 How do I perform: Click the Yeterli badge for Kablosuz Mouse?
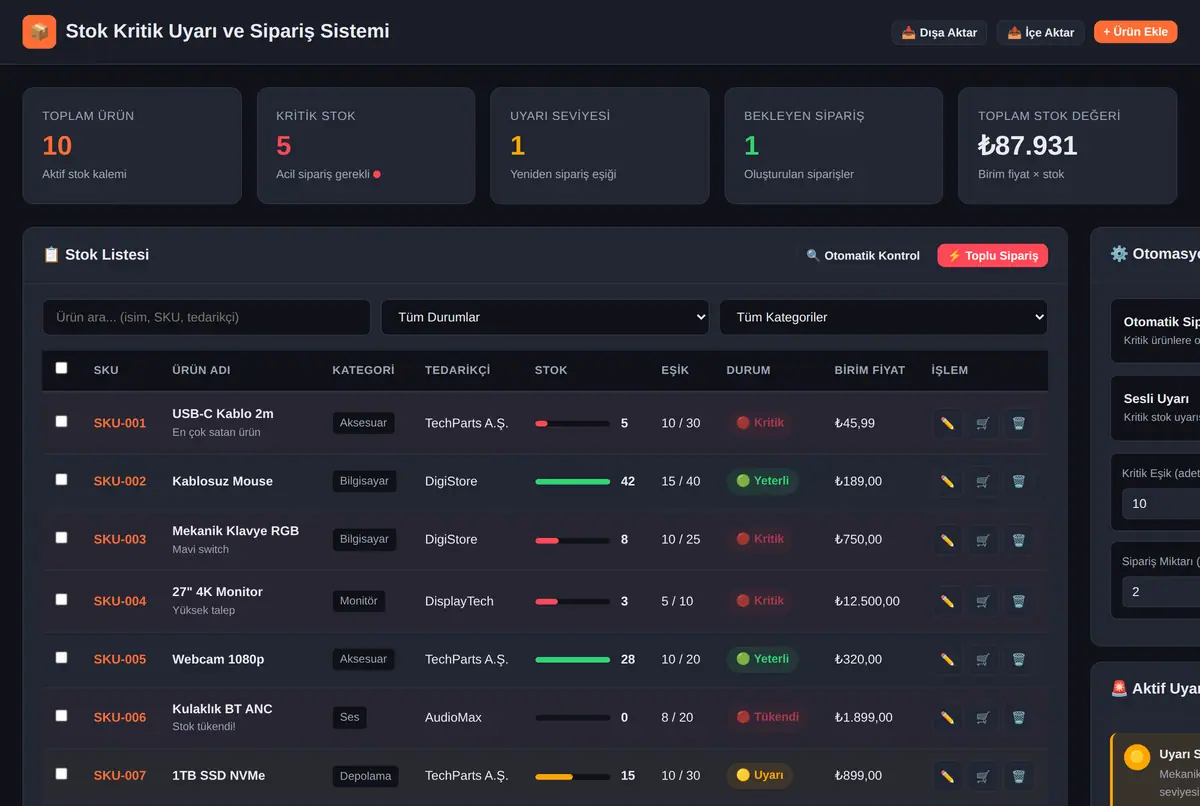coord(762,481)
